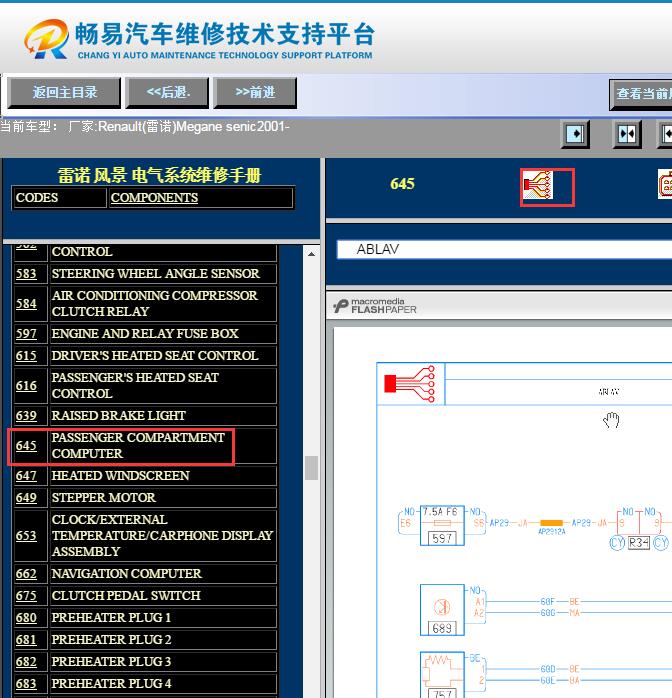Viewport: 672px width, 698px height.
Task: Click the <<后退 back button
Action: tap(167, 93)
